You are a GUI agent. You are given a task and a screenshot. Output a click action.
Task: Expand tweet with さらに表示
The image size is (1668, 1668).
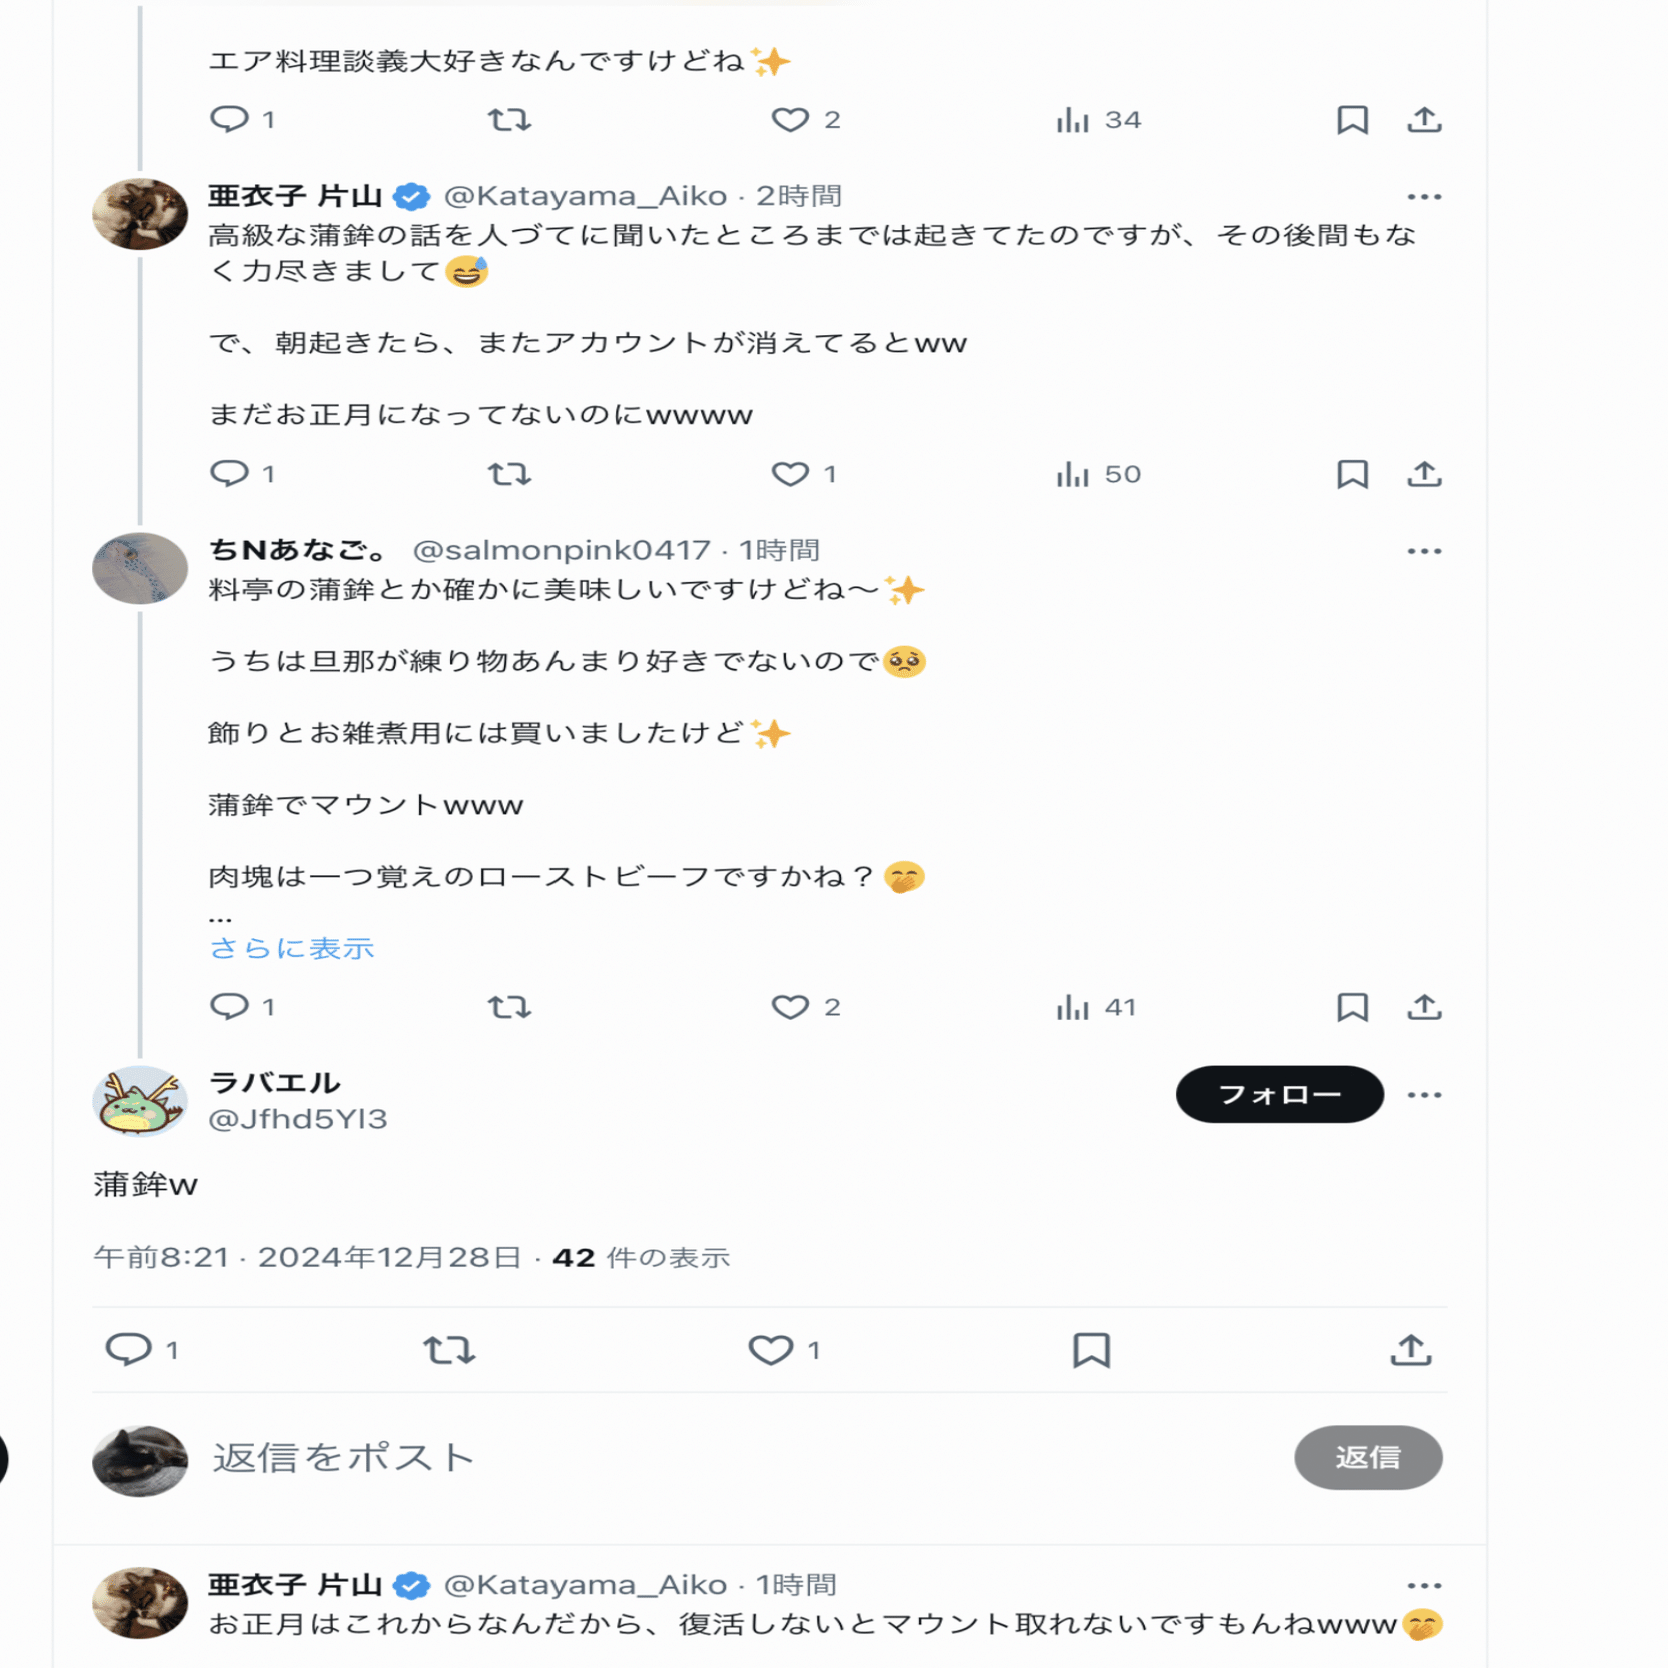(291, 948)
